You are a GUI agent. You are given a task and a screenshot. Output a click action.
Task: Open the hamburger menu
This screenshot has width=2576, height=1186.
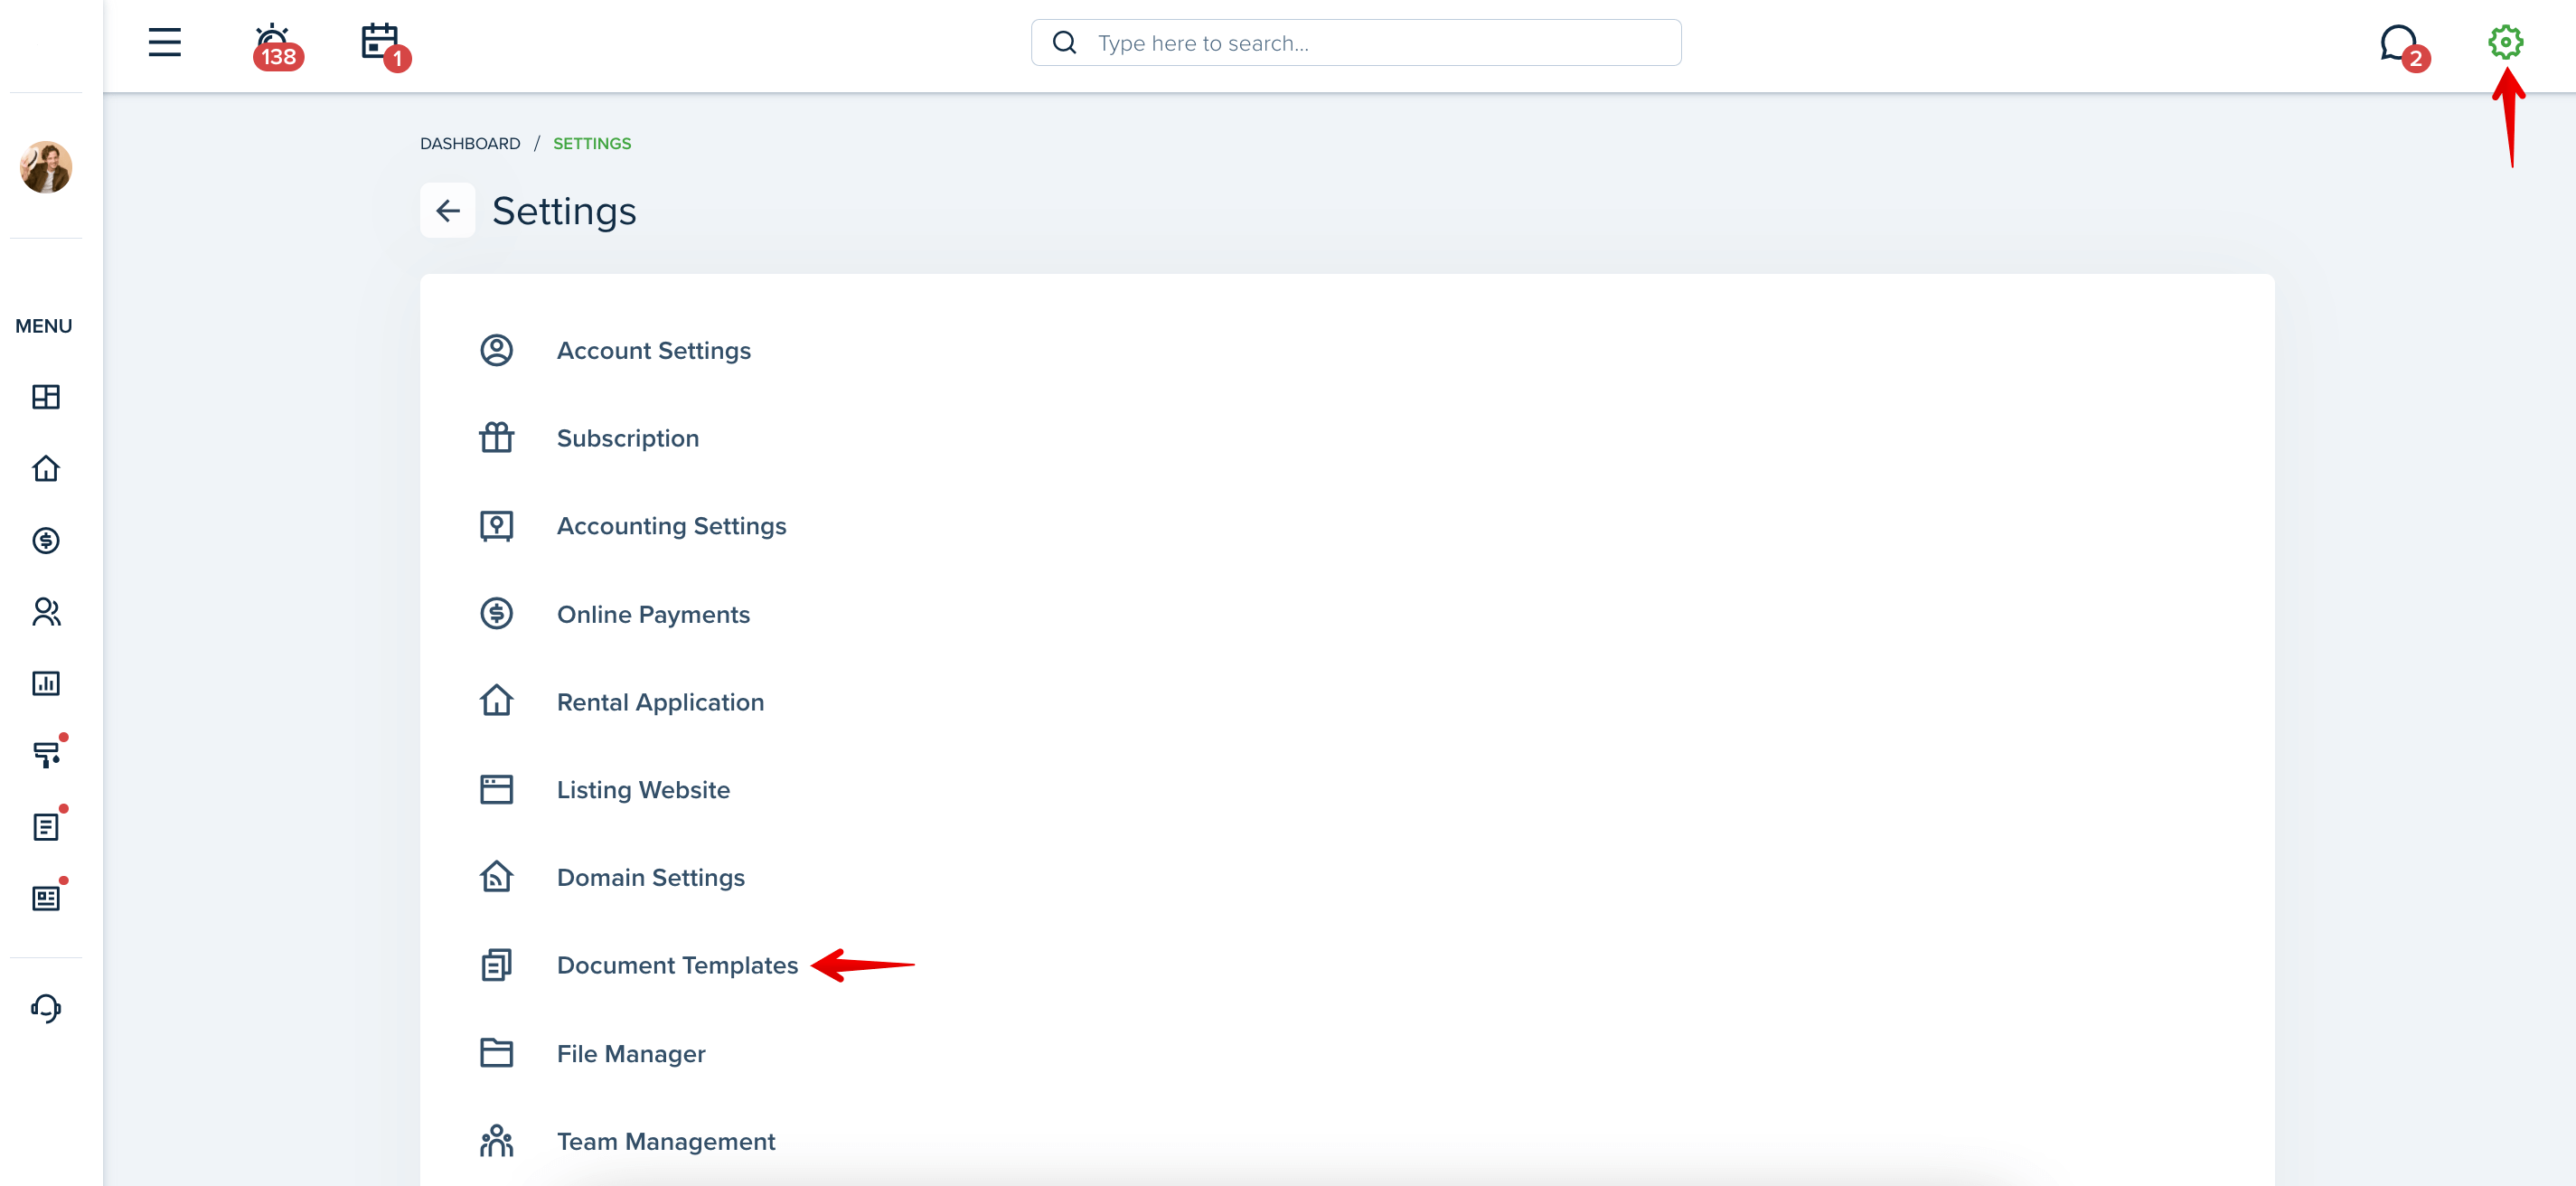tap(165, 42)
